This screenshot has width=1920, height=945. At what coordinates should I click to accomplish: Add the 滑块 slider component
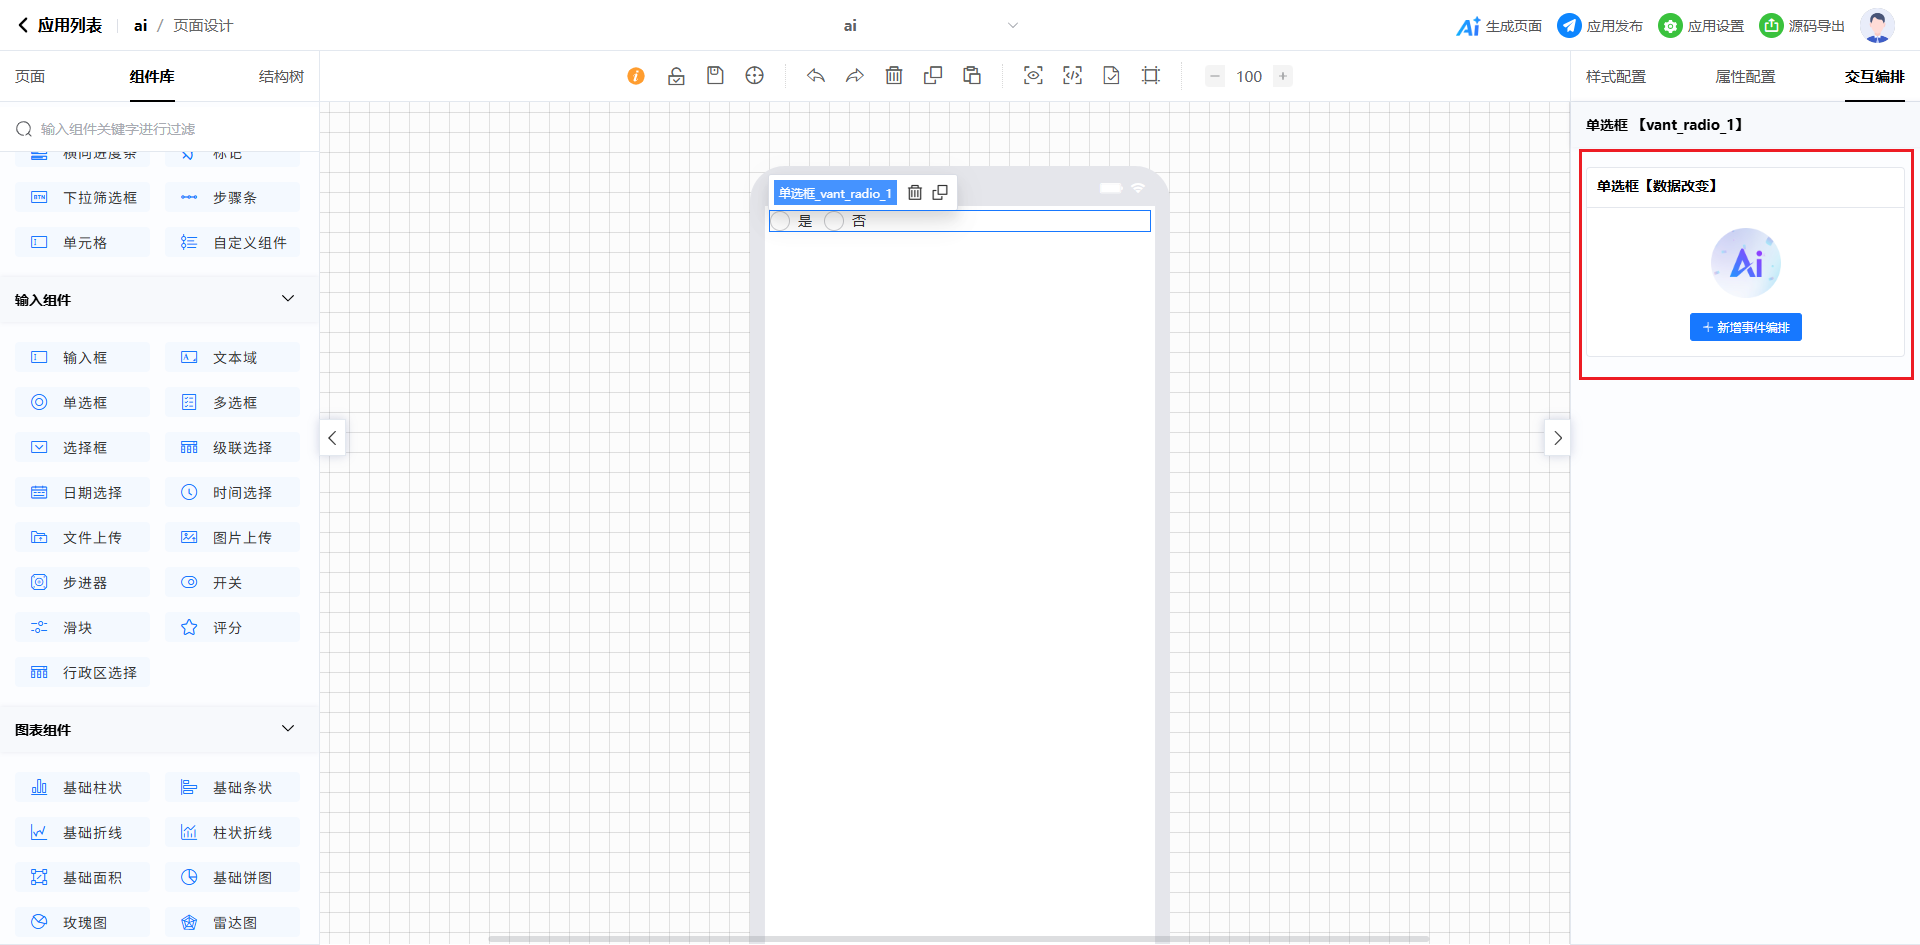point(82,628)
